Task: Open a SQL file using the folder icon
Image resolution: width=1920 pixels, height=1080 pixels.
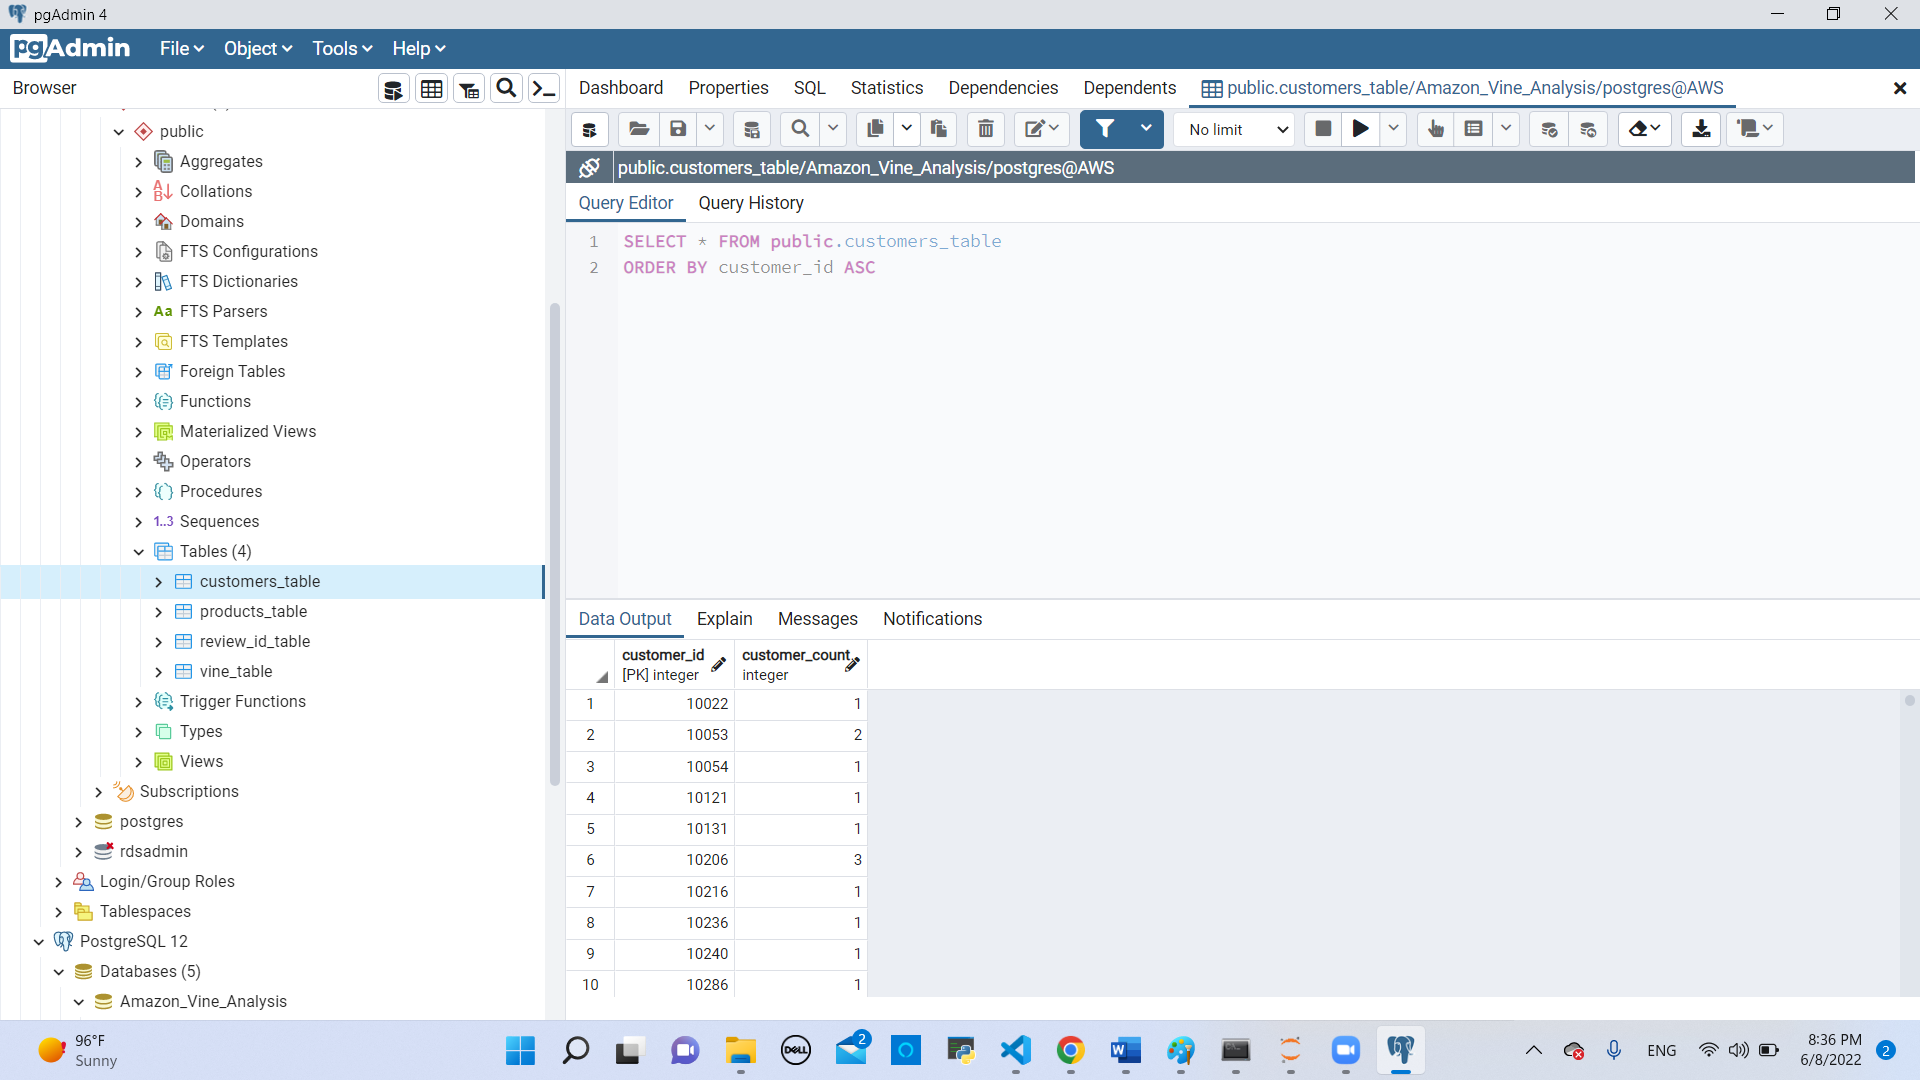Action: [638, 128]
